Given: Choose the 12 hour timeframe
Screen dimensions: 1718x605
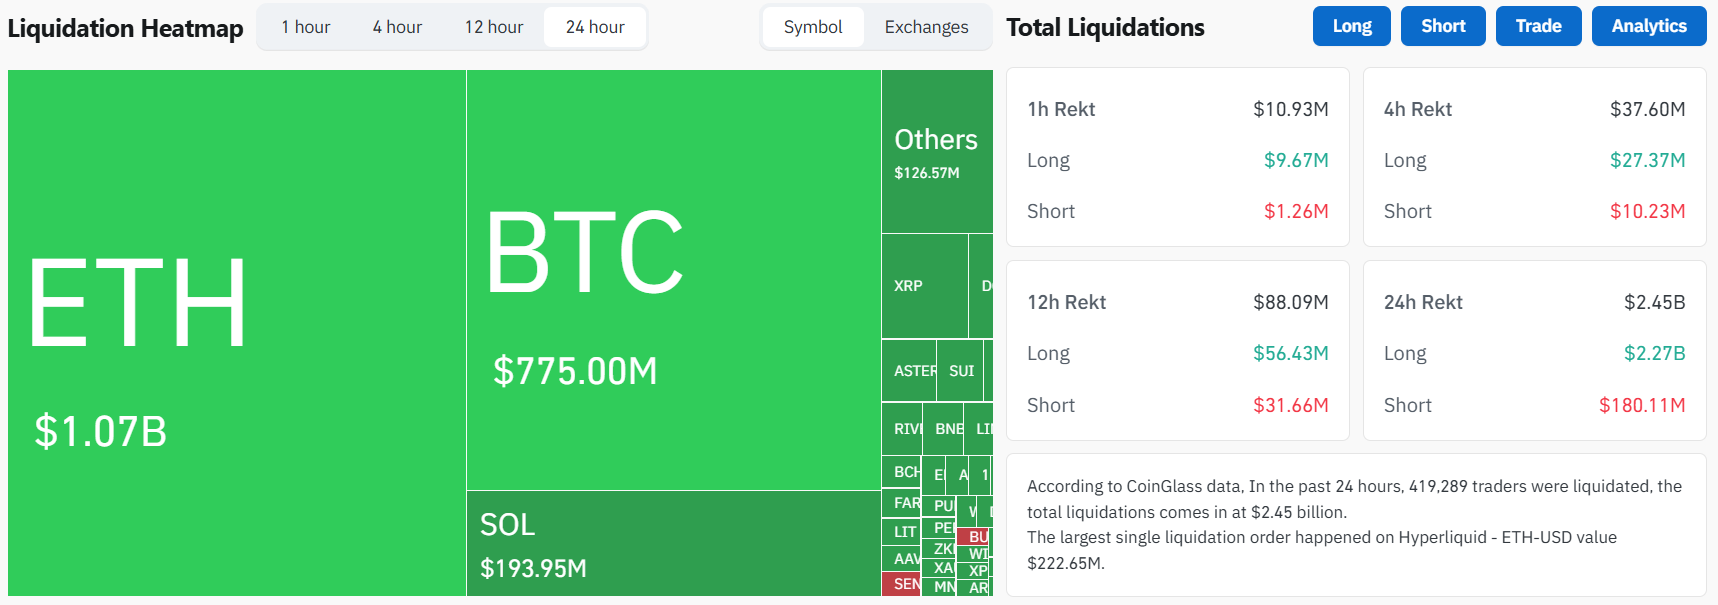Looking at the screenshot, I should point(494,27).
